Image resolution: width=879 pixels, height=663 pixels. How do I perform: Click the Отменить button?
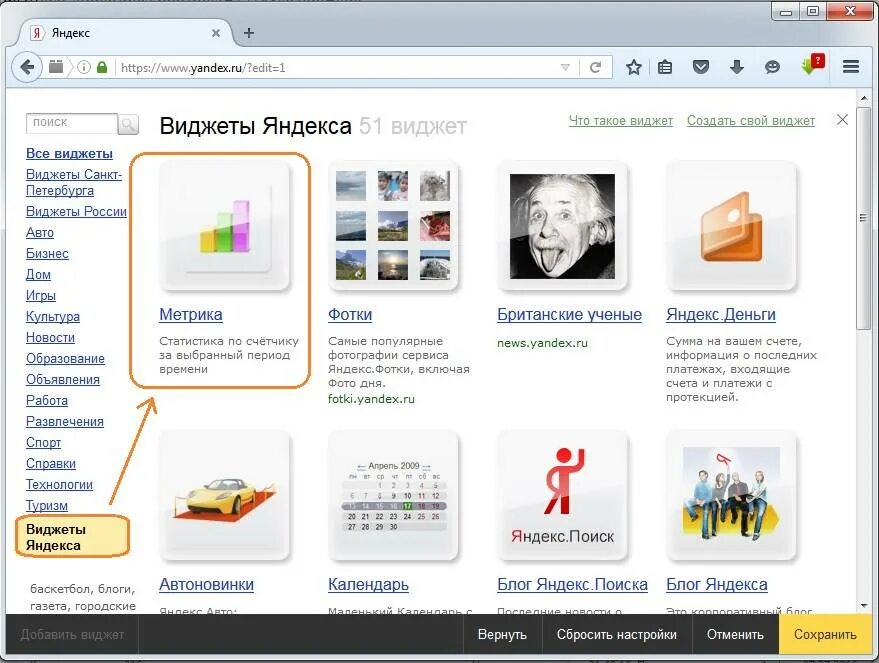click(x=735, y=634)
